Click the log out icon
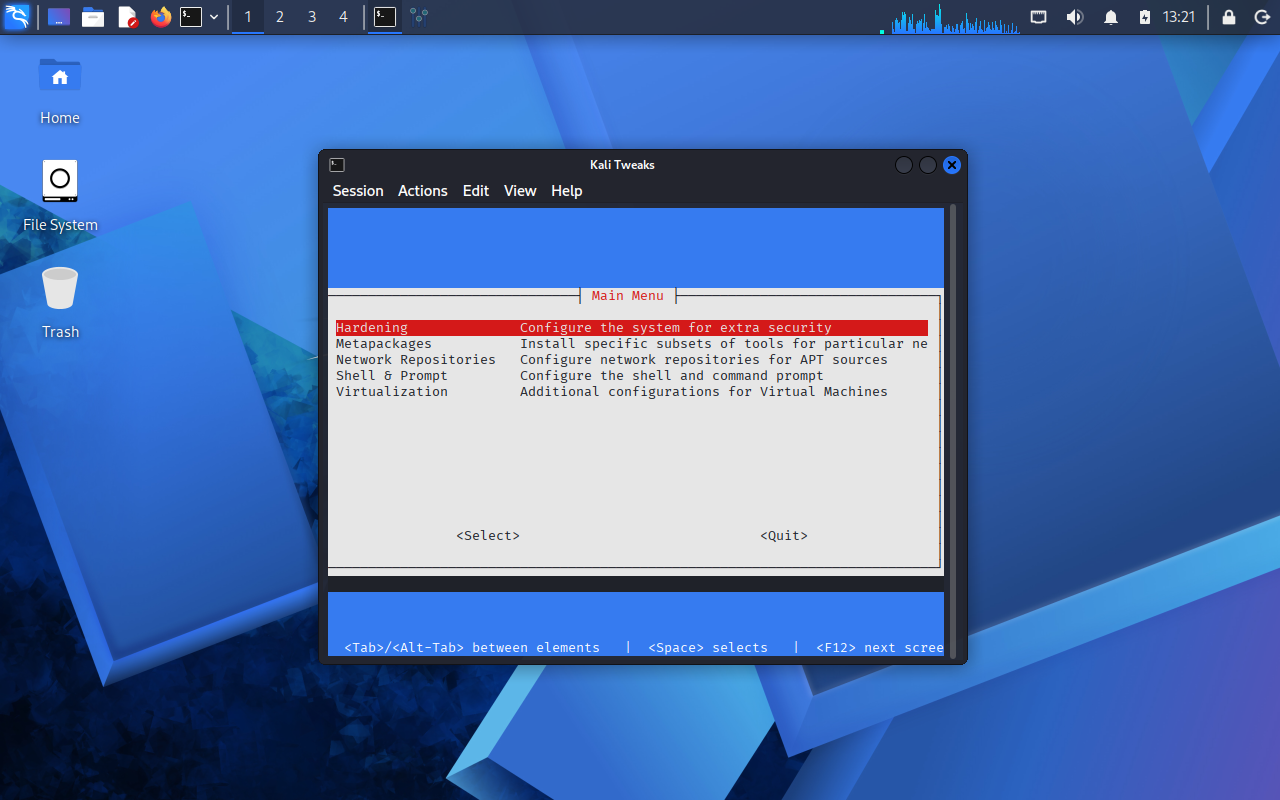The width and height of the screenshot is (1280, 800). (x=1261, y=17)
